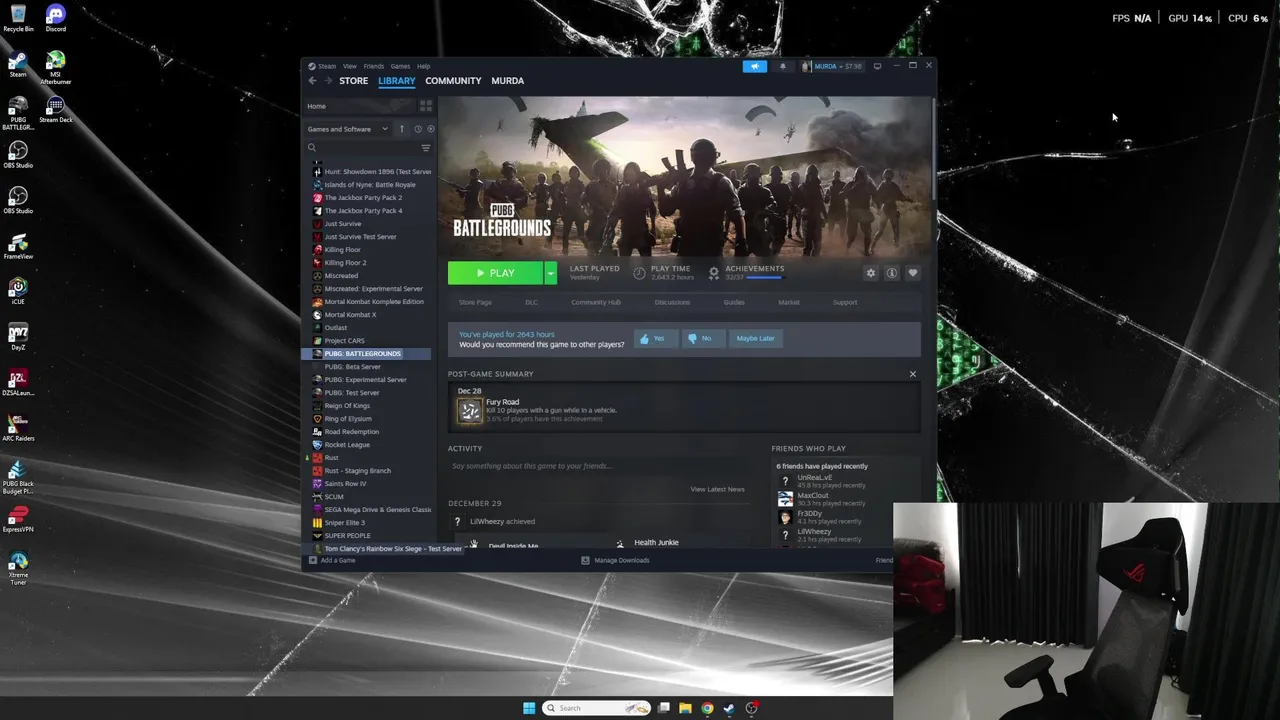This screenshot has height=720, width=1280.
Task: Click the green PLAY button
Action: 495,273
